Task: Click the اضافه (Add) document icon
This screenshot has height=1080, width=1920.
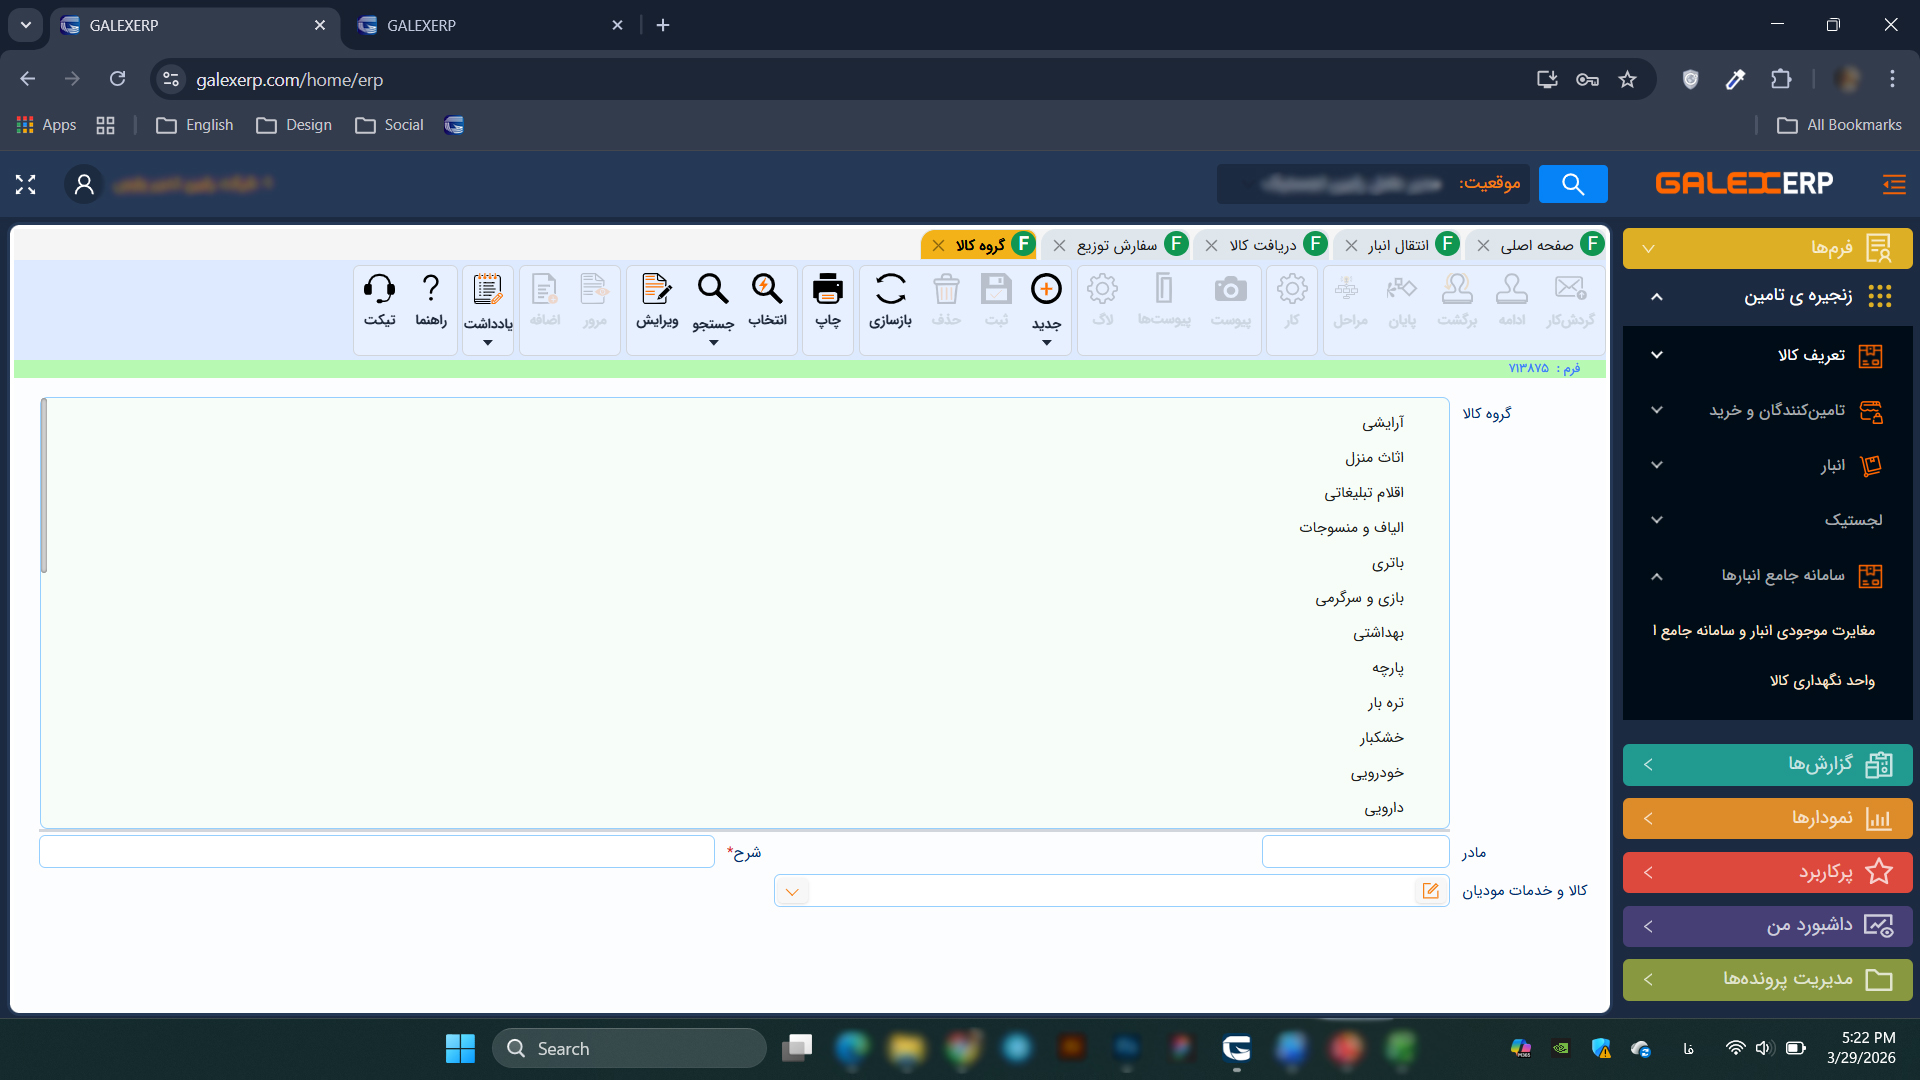Action: (545, 290)
